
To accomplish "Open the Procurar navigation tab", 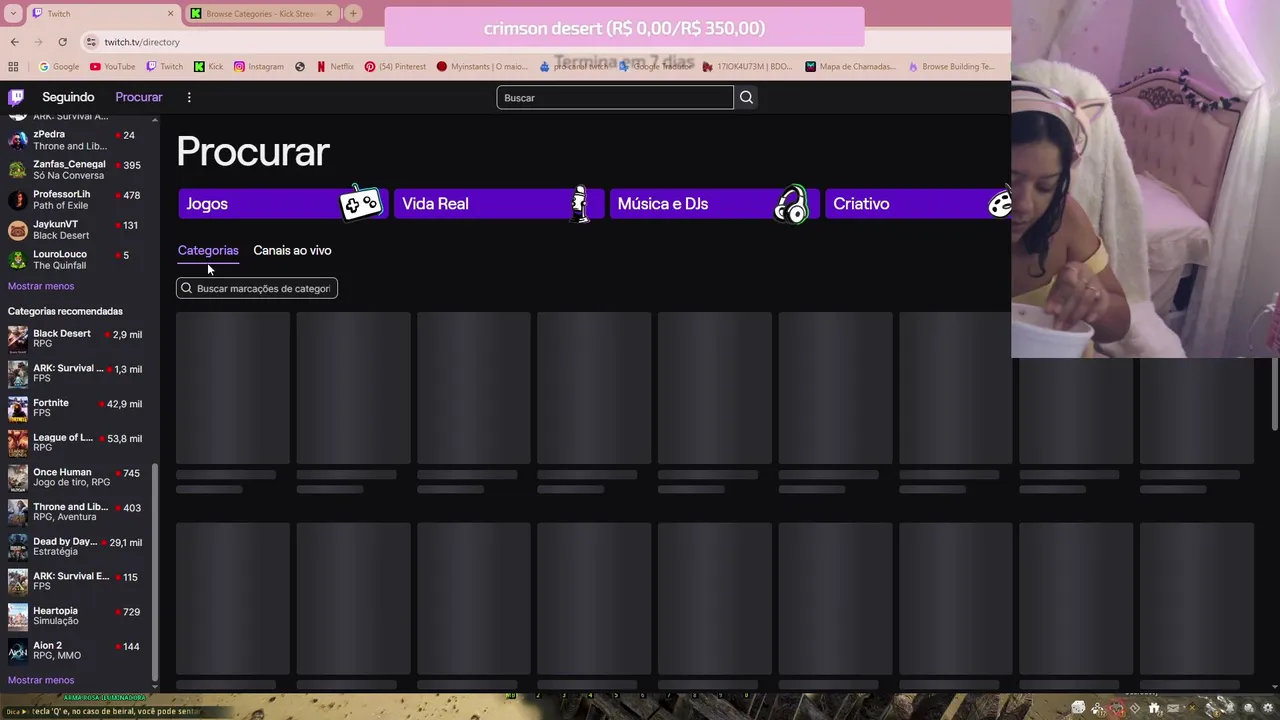I will click(139, 97).
